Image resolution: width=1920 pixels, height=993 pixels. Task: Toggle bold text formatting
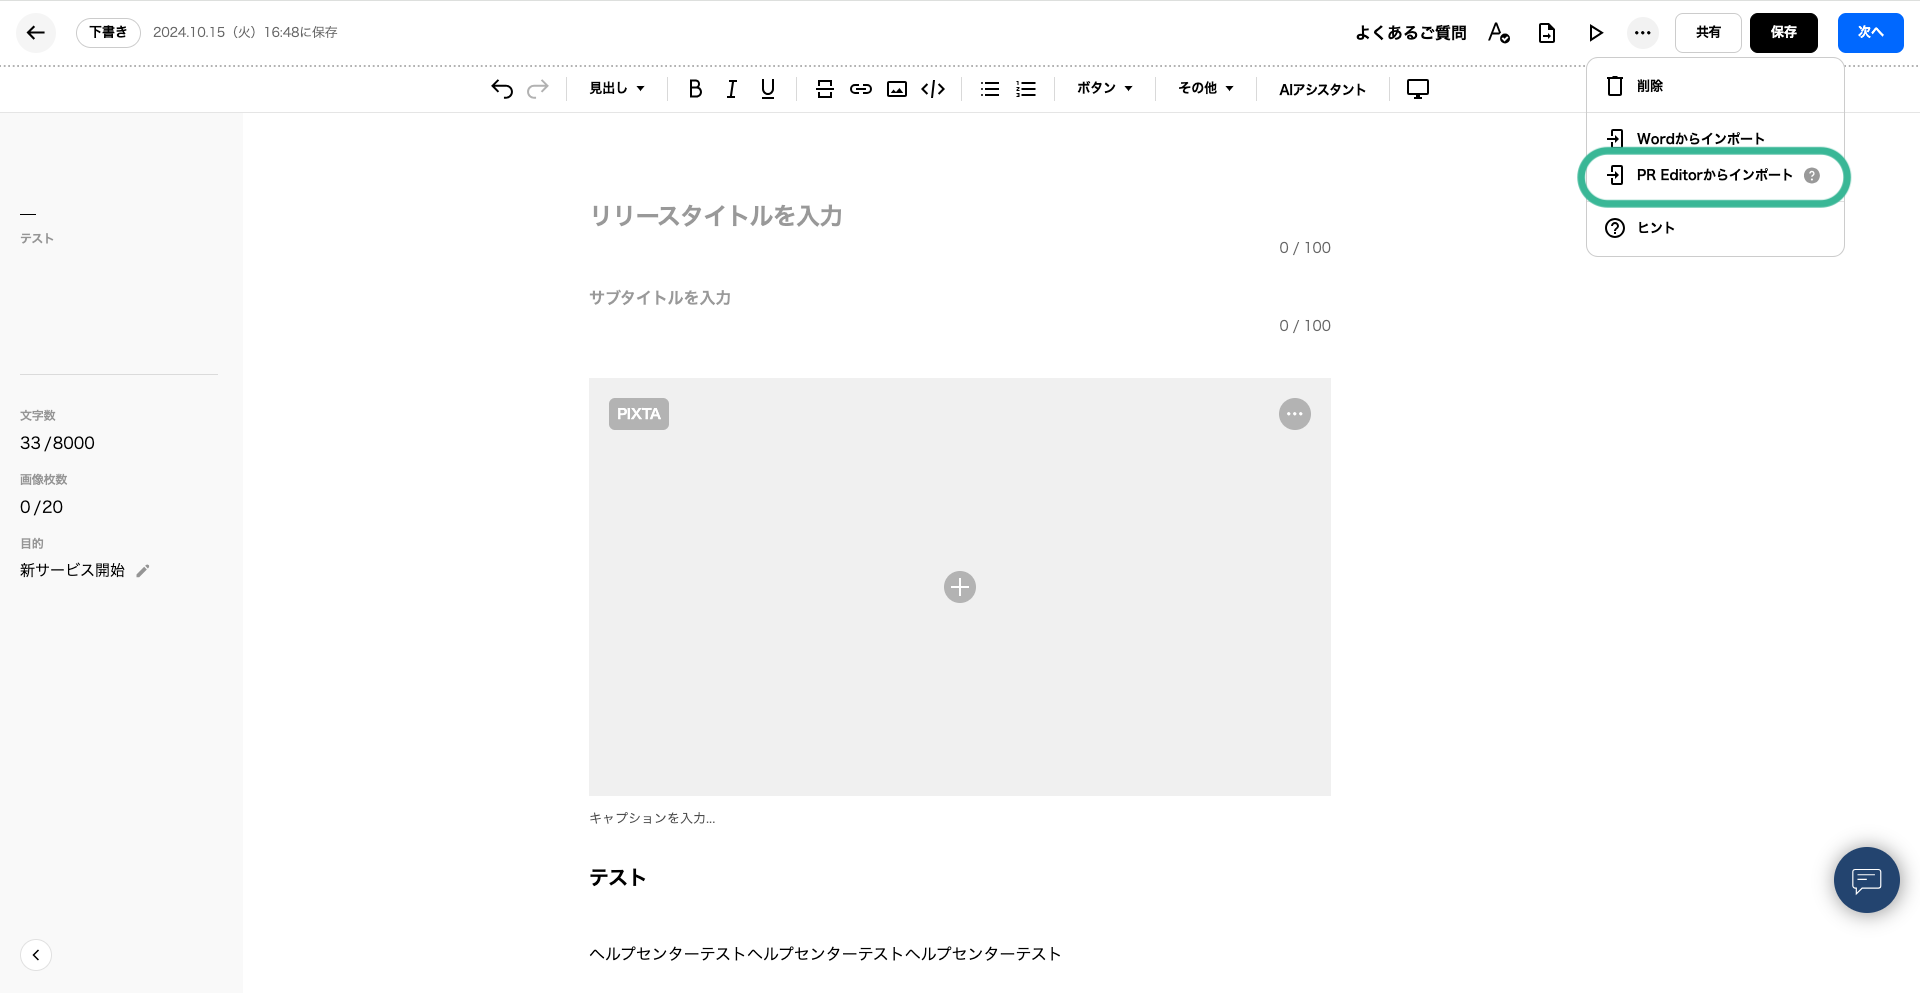point(695,89)
